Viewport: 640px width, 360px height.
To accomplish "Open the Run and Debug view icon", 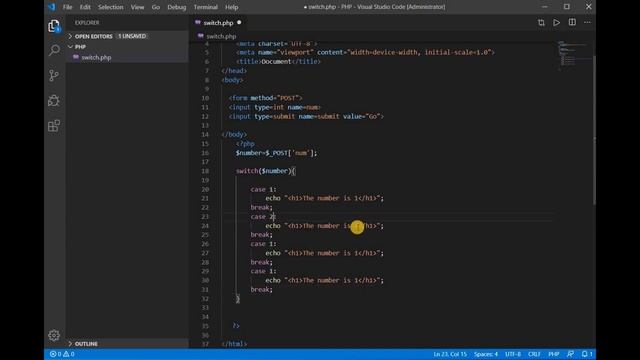I will pos(54,100).
